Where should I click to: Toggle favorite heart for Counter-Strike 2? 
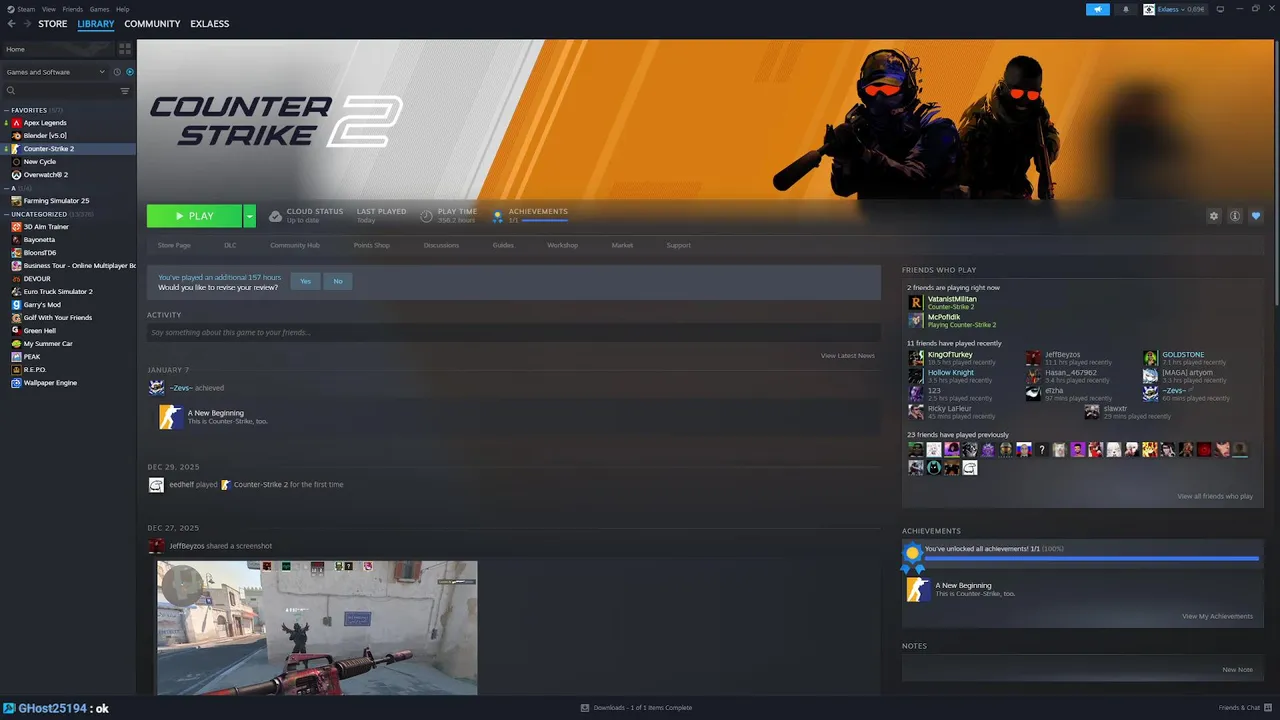1256,216
